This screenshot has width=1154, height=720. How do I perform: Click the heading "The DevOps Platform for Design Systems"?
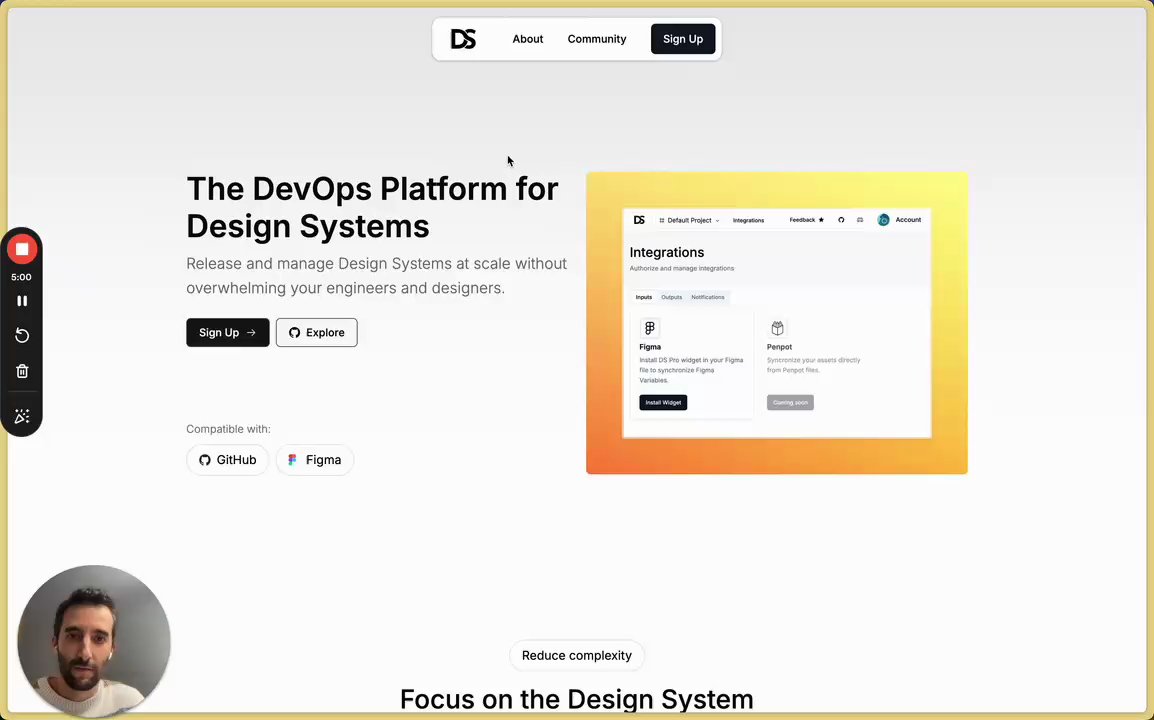[372, 208]
